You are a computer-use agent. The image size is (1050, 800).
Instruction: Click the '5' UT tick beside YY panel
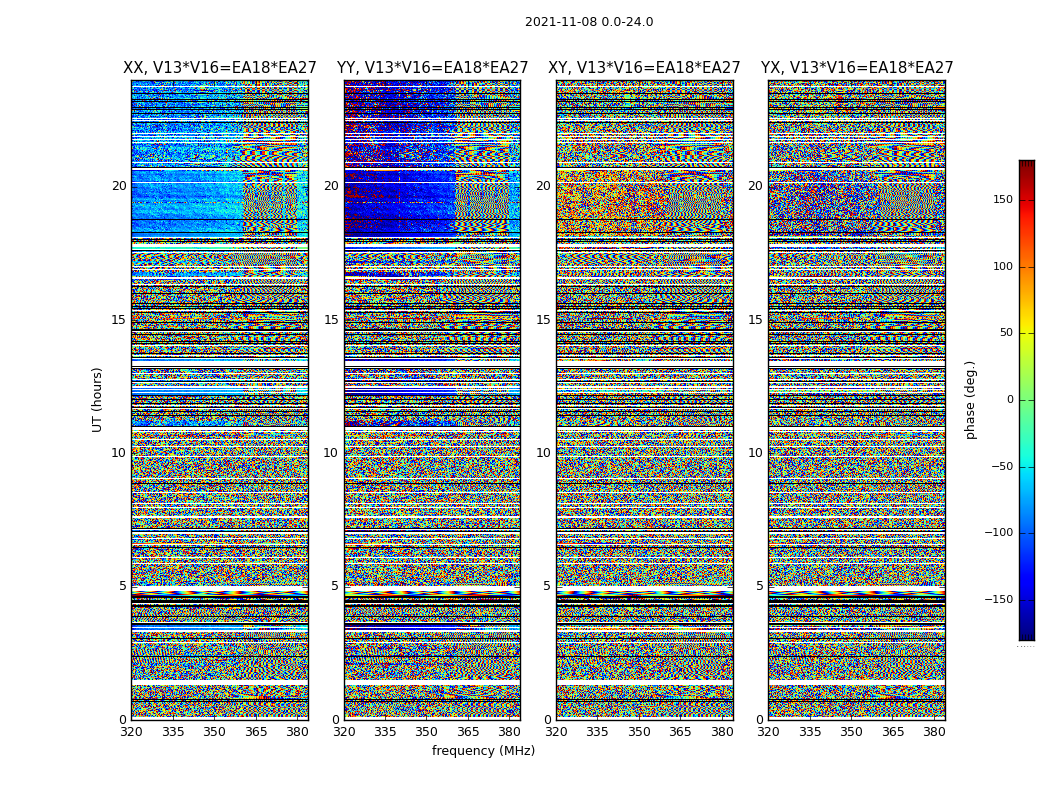click(335, 586)
